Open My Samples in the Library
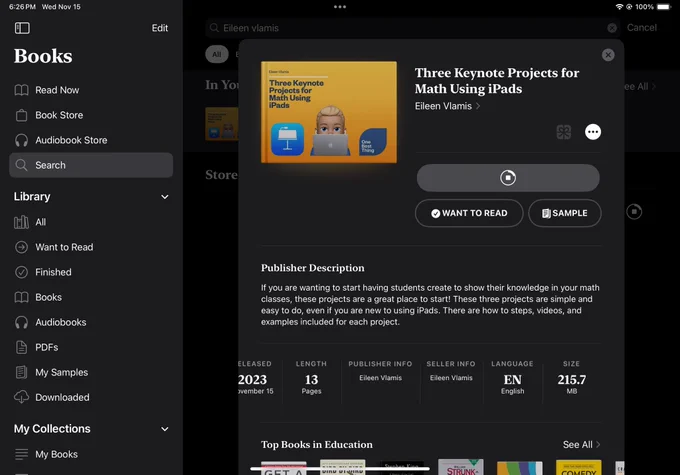Viewport: 680px width, 475px height. [x=91, y=373]
